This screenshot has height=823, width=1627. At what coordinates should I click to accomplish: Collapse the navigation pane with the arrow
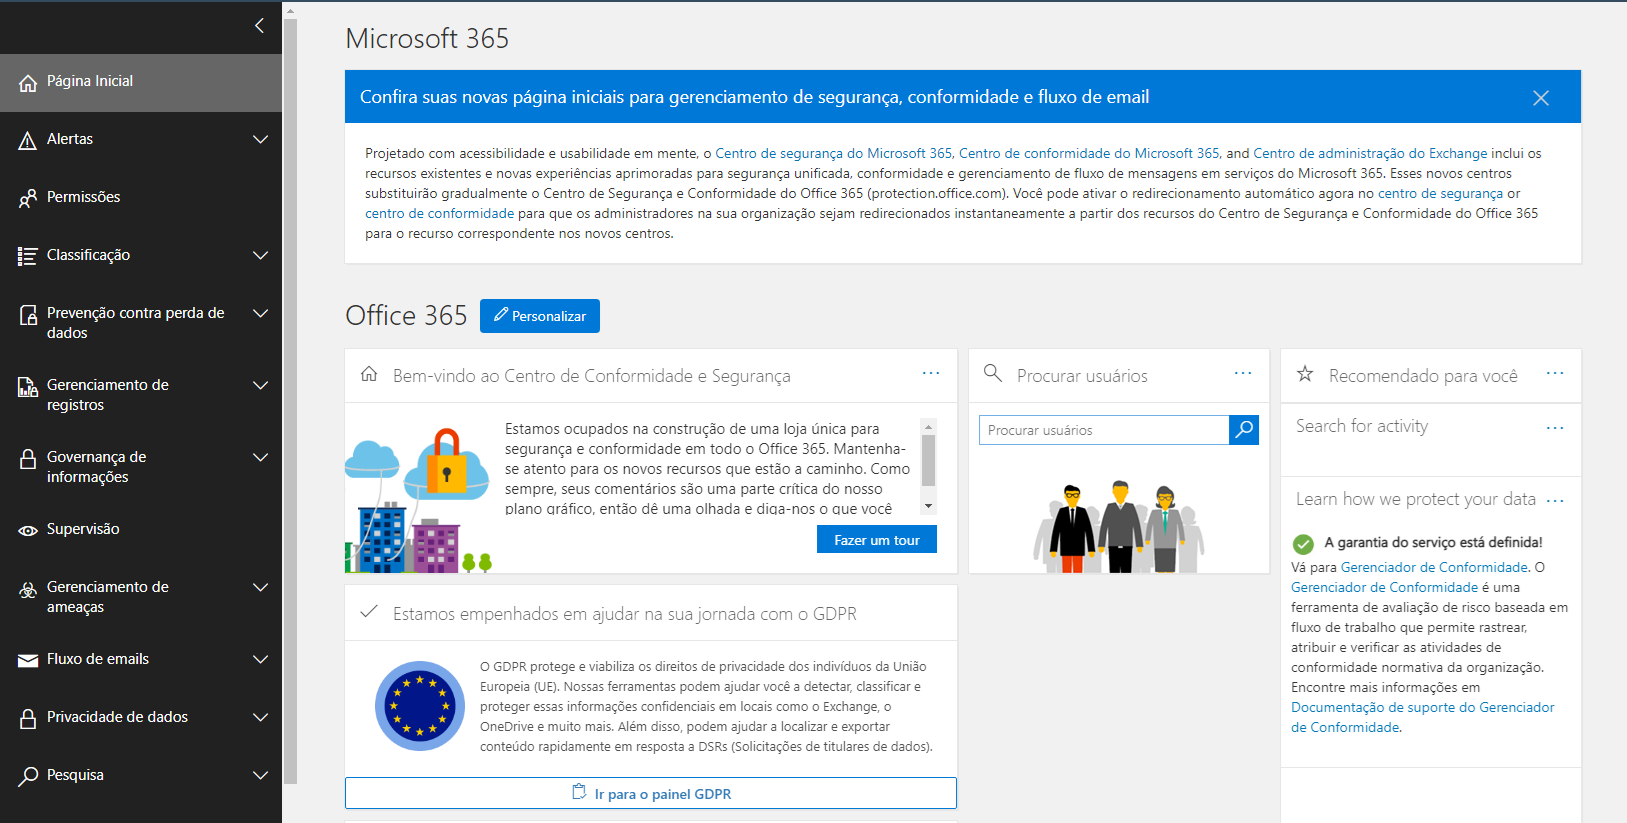tap(259, 26)
